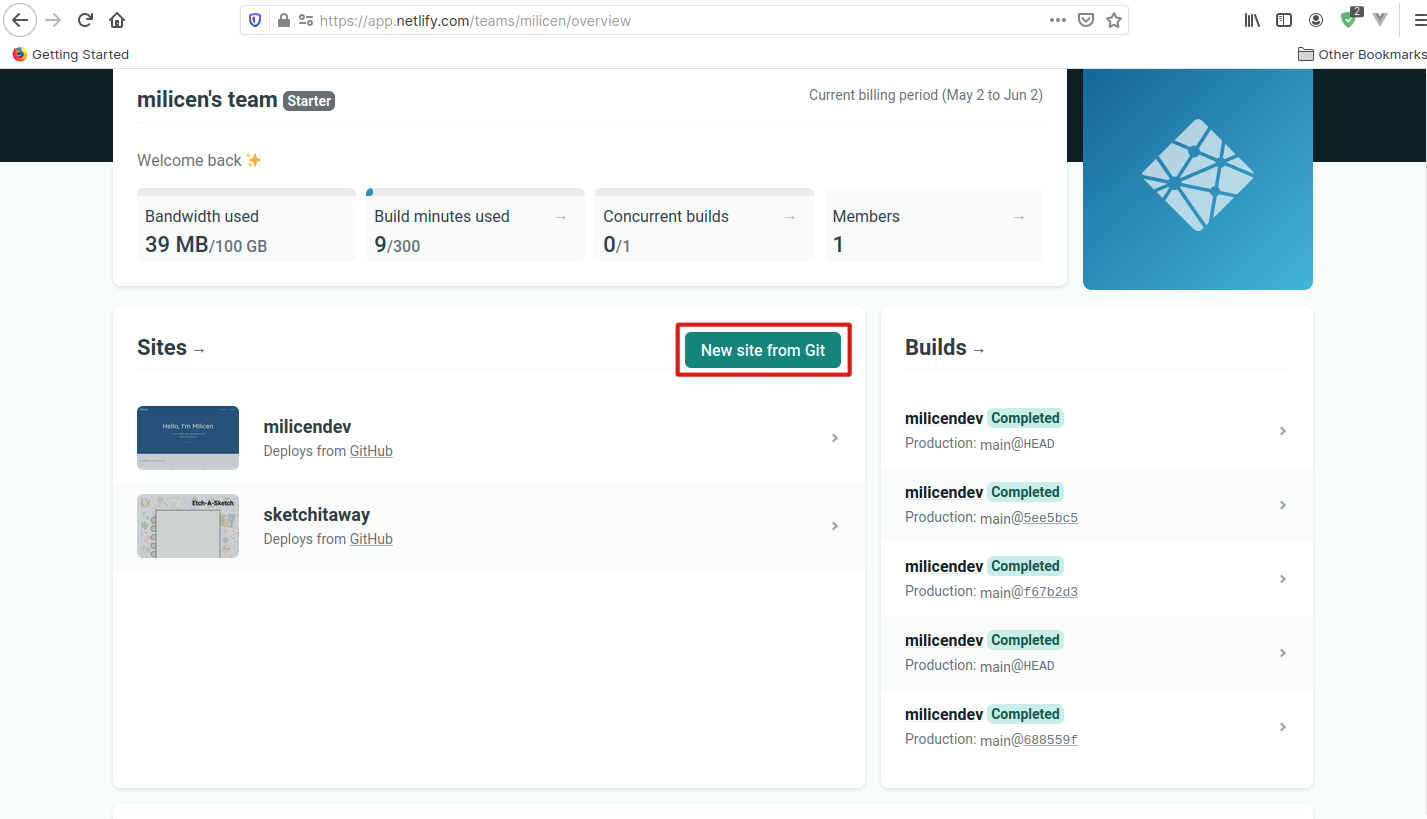This screenshot has width=1427, height=819.
Task: Open chevron of the build at 688559f
Action: click(x=1283, y=727)
